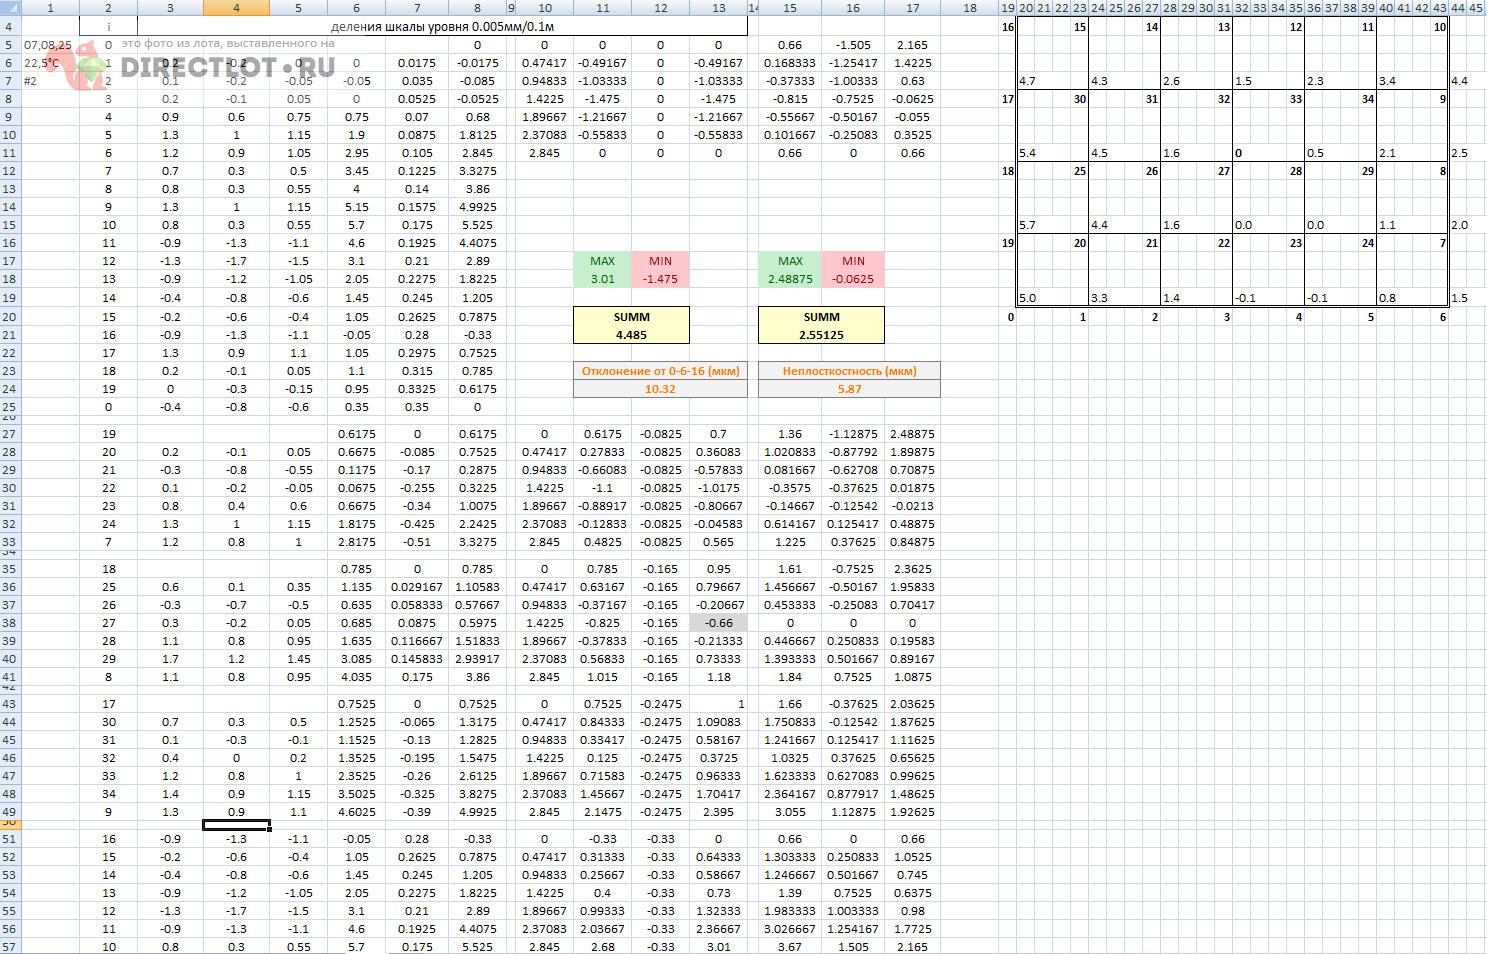Screen dimensions: 1487x954
Task: Click the orange result value 5.87
Action: tap(849, 389)
